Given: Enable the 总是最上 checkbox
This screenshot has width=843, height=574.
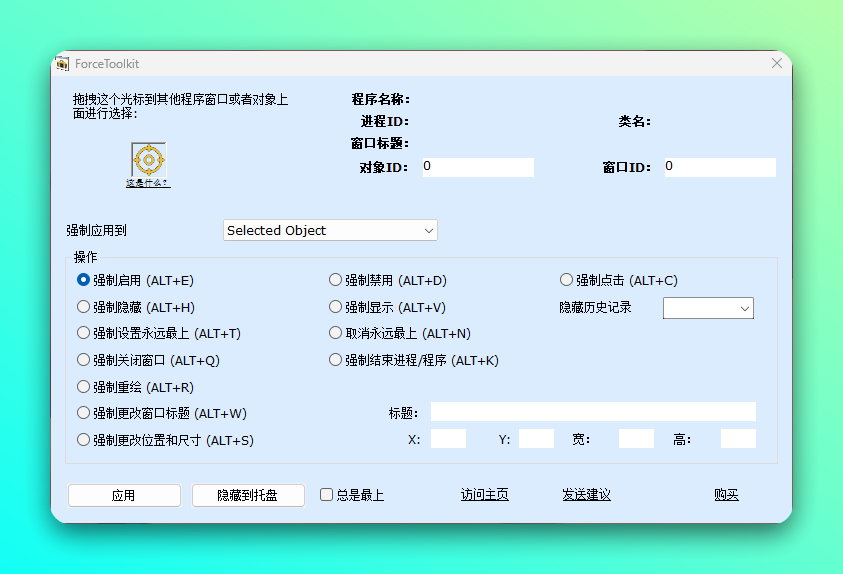Looking at the screenshot, I should point(326,495).
